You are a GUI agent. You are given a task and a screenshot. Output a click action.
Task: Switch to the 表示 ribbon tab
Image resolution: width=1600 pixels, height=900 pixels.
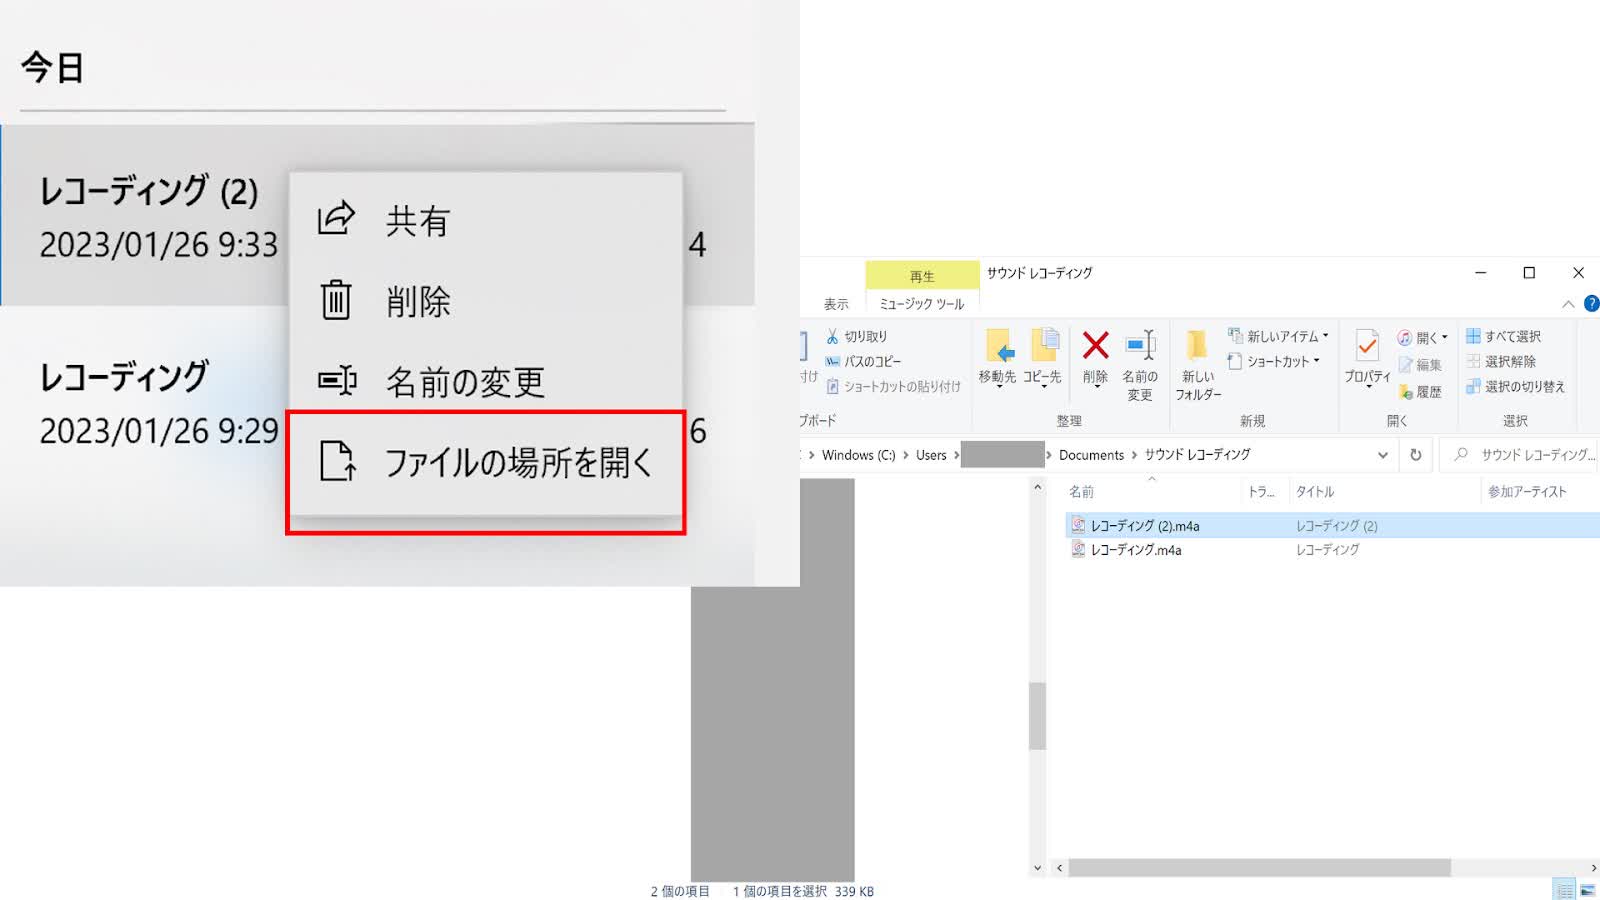pos(836,304)
